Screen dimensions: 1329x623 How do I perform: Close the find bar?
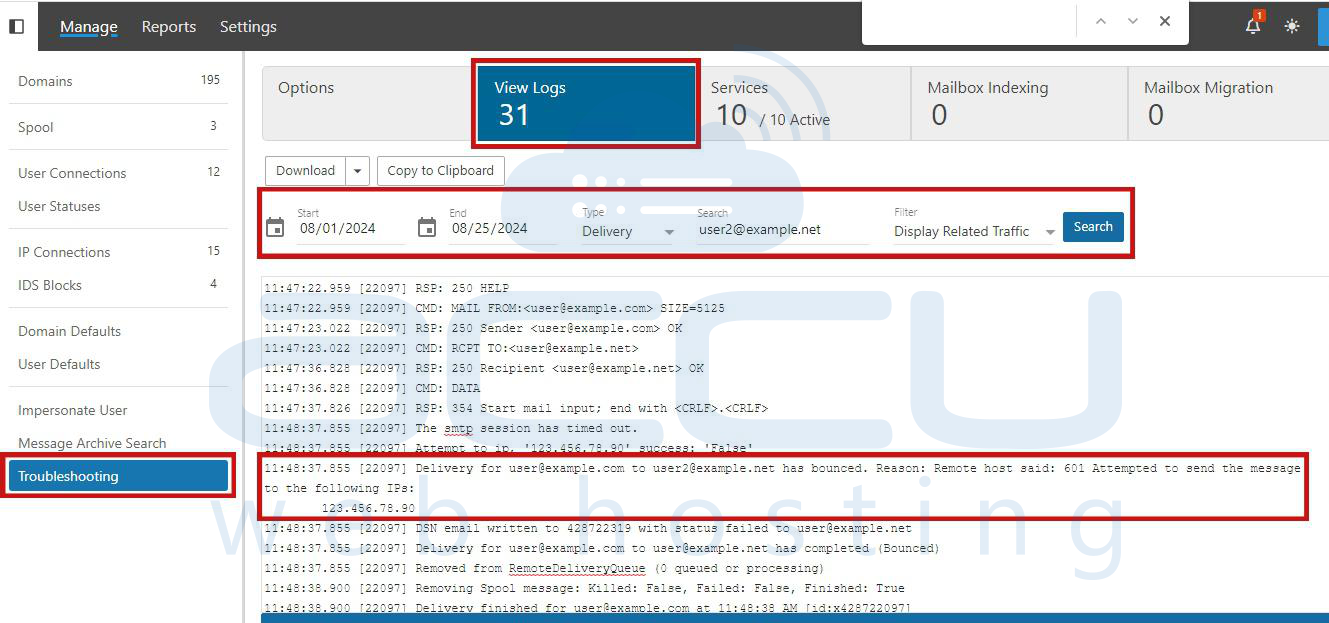pyautogui.click(x=1165, y=21)
